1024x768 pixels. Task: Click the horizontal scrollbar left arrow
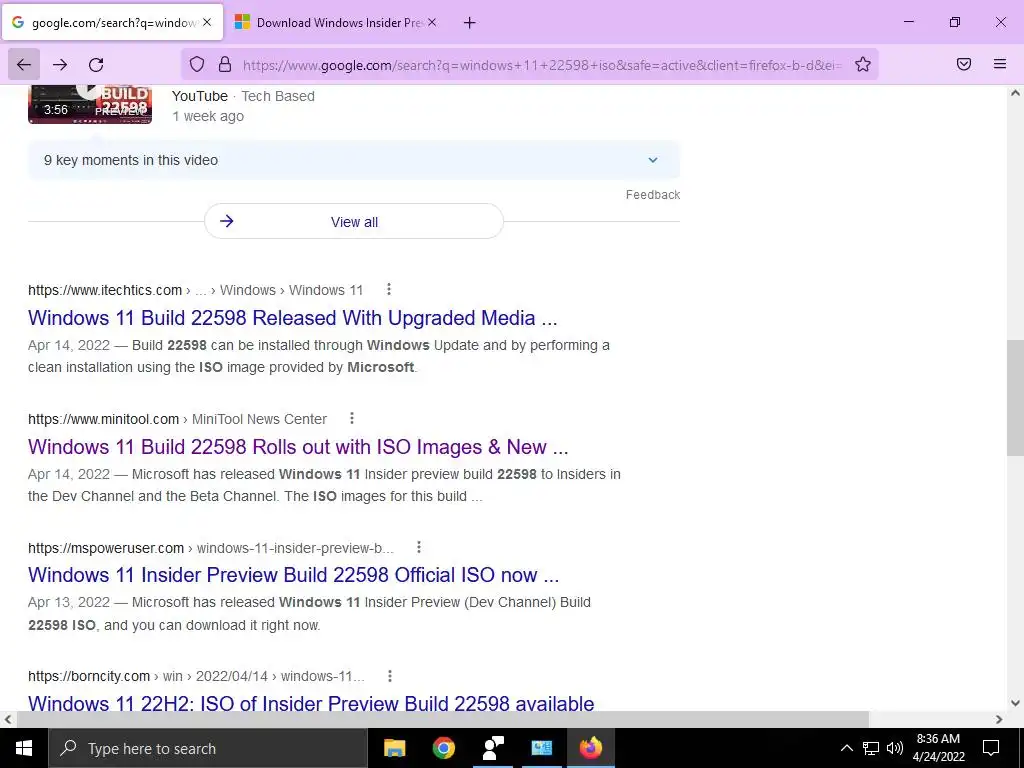point(7,719)
